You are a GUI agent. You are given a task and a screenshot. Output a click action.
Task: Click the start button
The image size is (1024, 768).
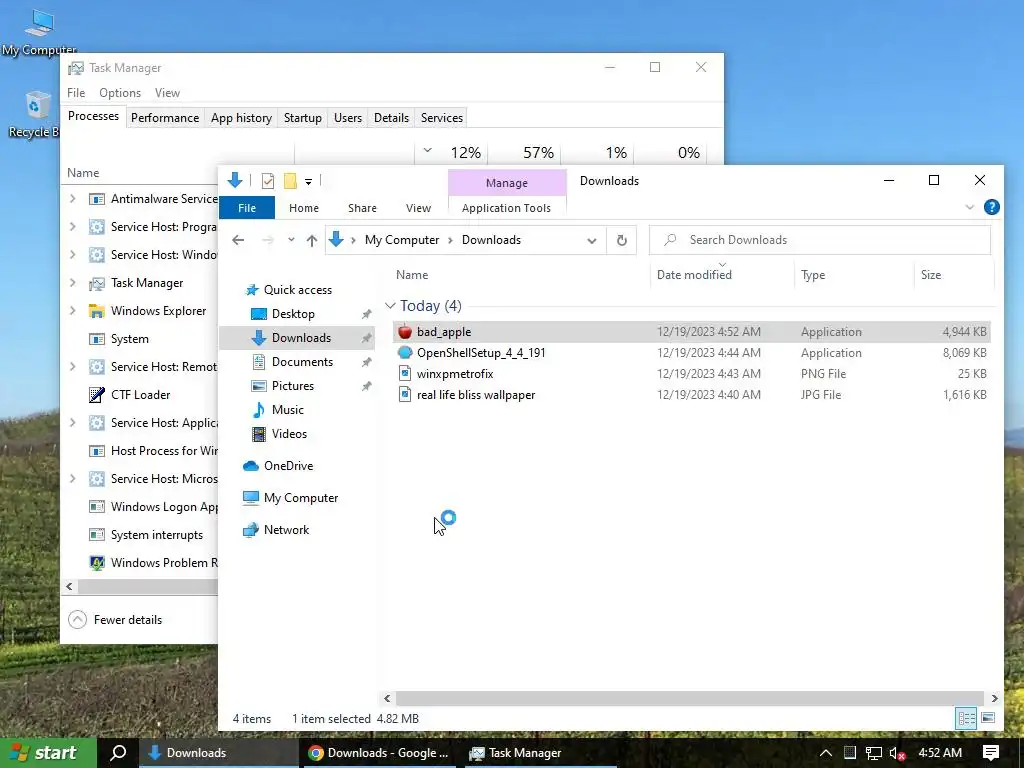tap(47, 752)
